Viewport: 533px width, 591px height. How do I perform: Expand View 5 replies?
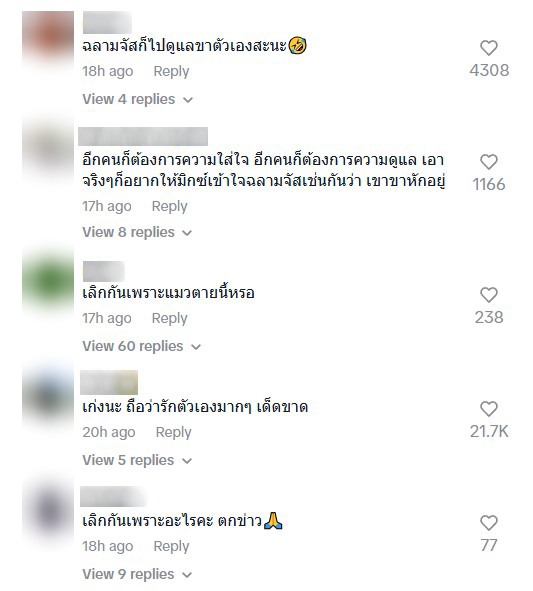pos(137,460)
